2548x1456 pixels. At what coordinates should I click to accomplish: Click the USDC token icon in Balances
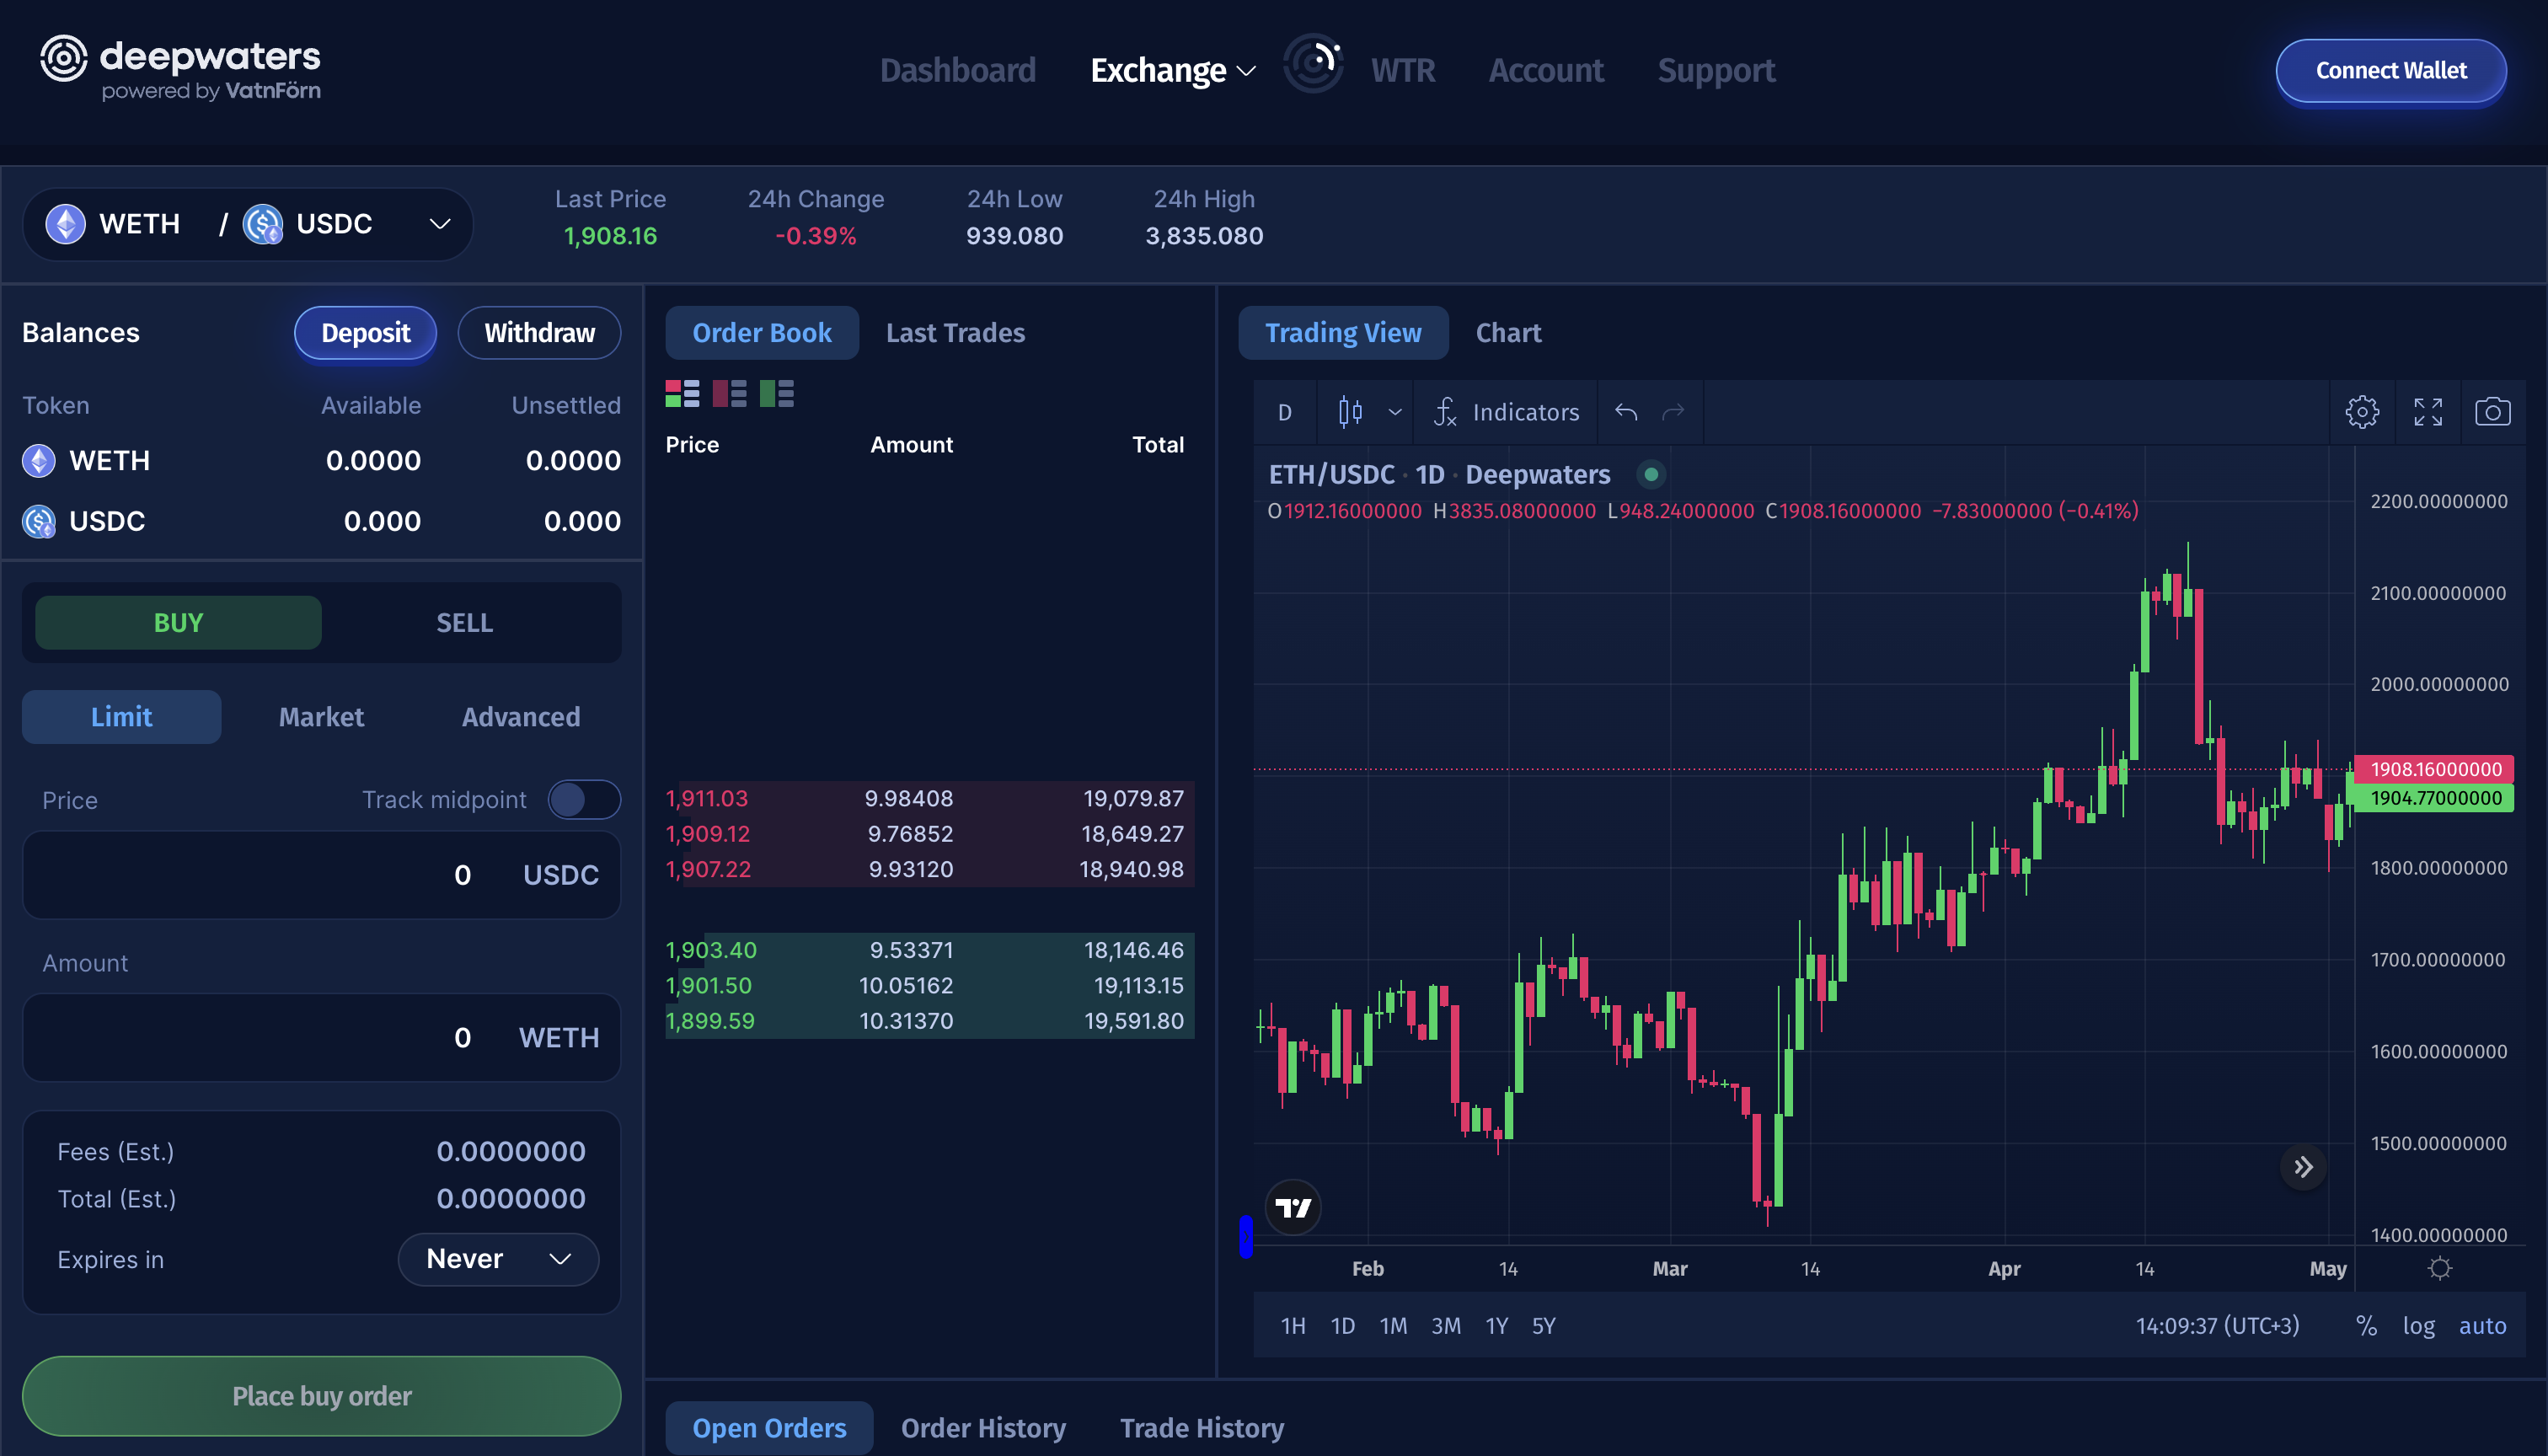click(39, 521)
